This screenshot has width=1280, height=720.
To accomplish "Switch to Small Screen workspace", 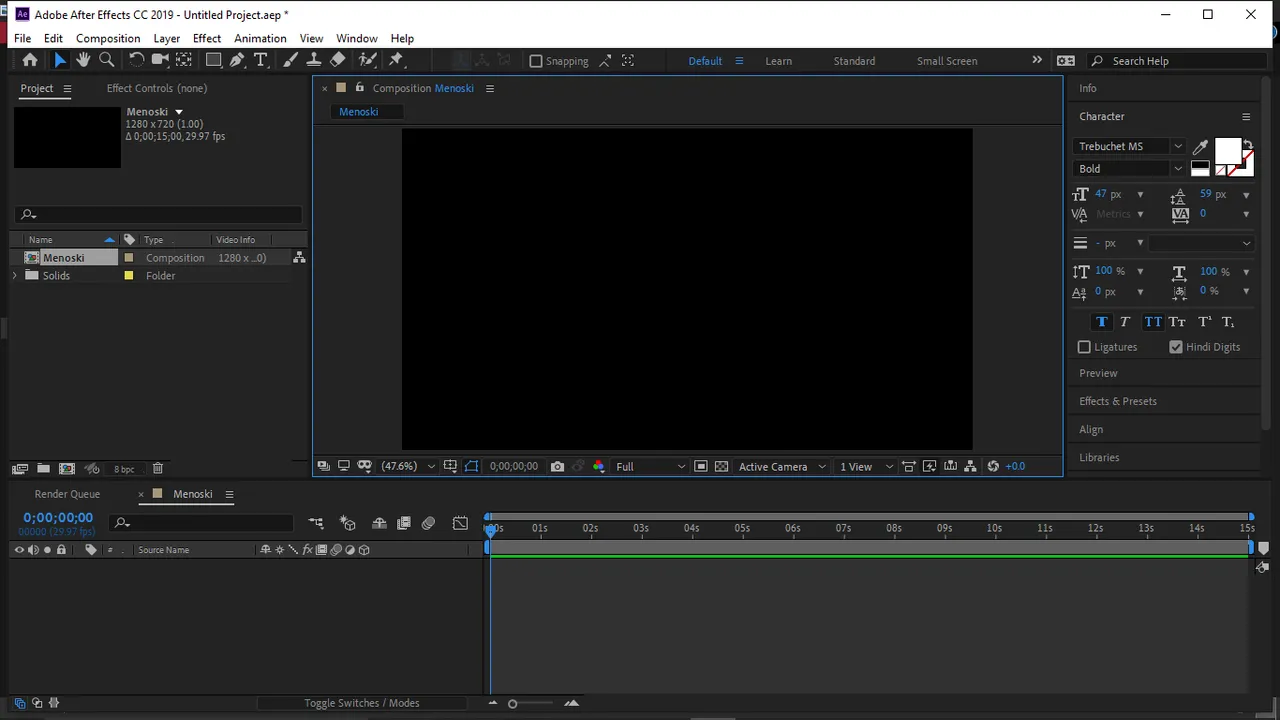I will 947,61.
